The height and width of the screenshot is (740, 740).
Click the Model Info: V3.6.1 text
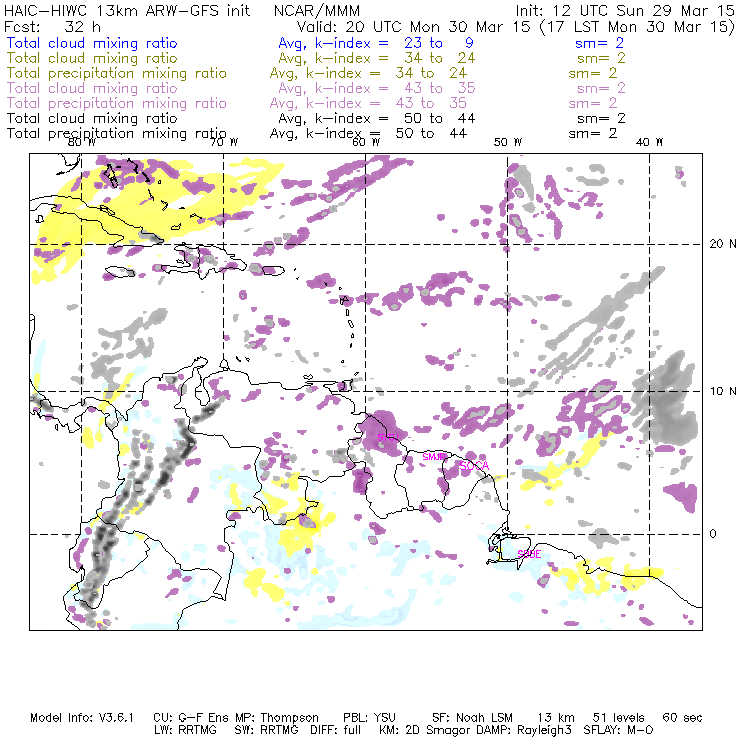click(x=82, y=718)
